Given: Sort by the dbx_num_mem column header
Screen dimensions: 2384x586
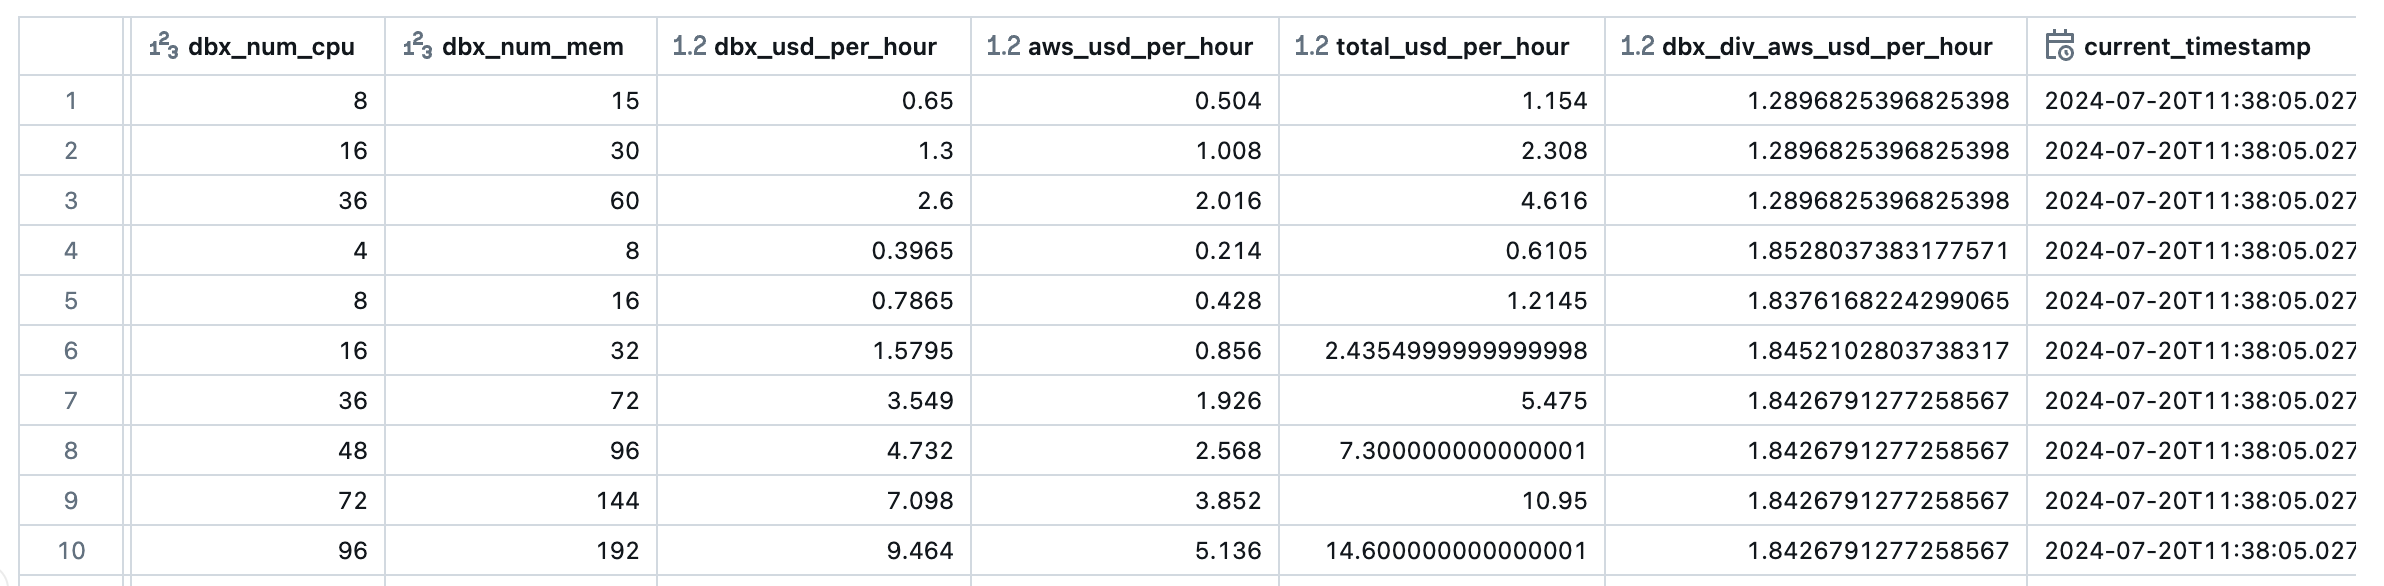Looking at the screenshot, I should coord(521,46).
